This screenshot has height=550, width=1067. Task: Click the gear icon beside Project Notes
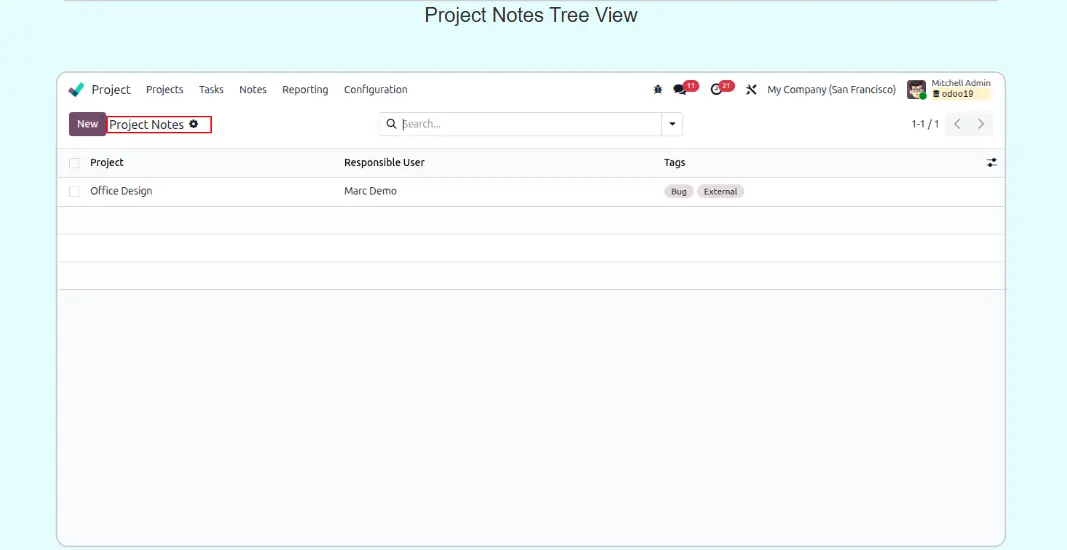point(194,124)
